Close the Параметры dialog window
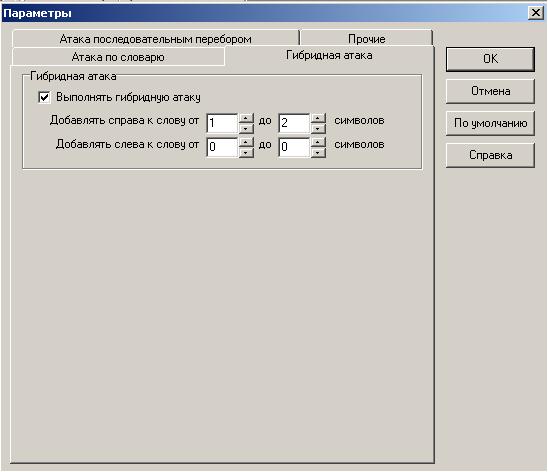Screen dimensions: 548x472 coord(535,13)
